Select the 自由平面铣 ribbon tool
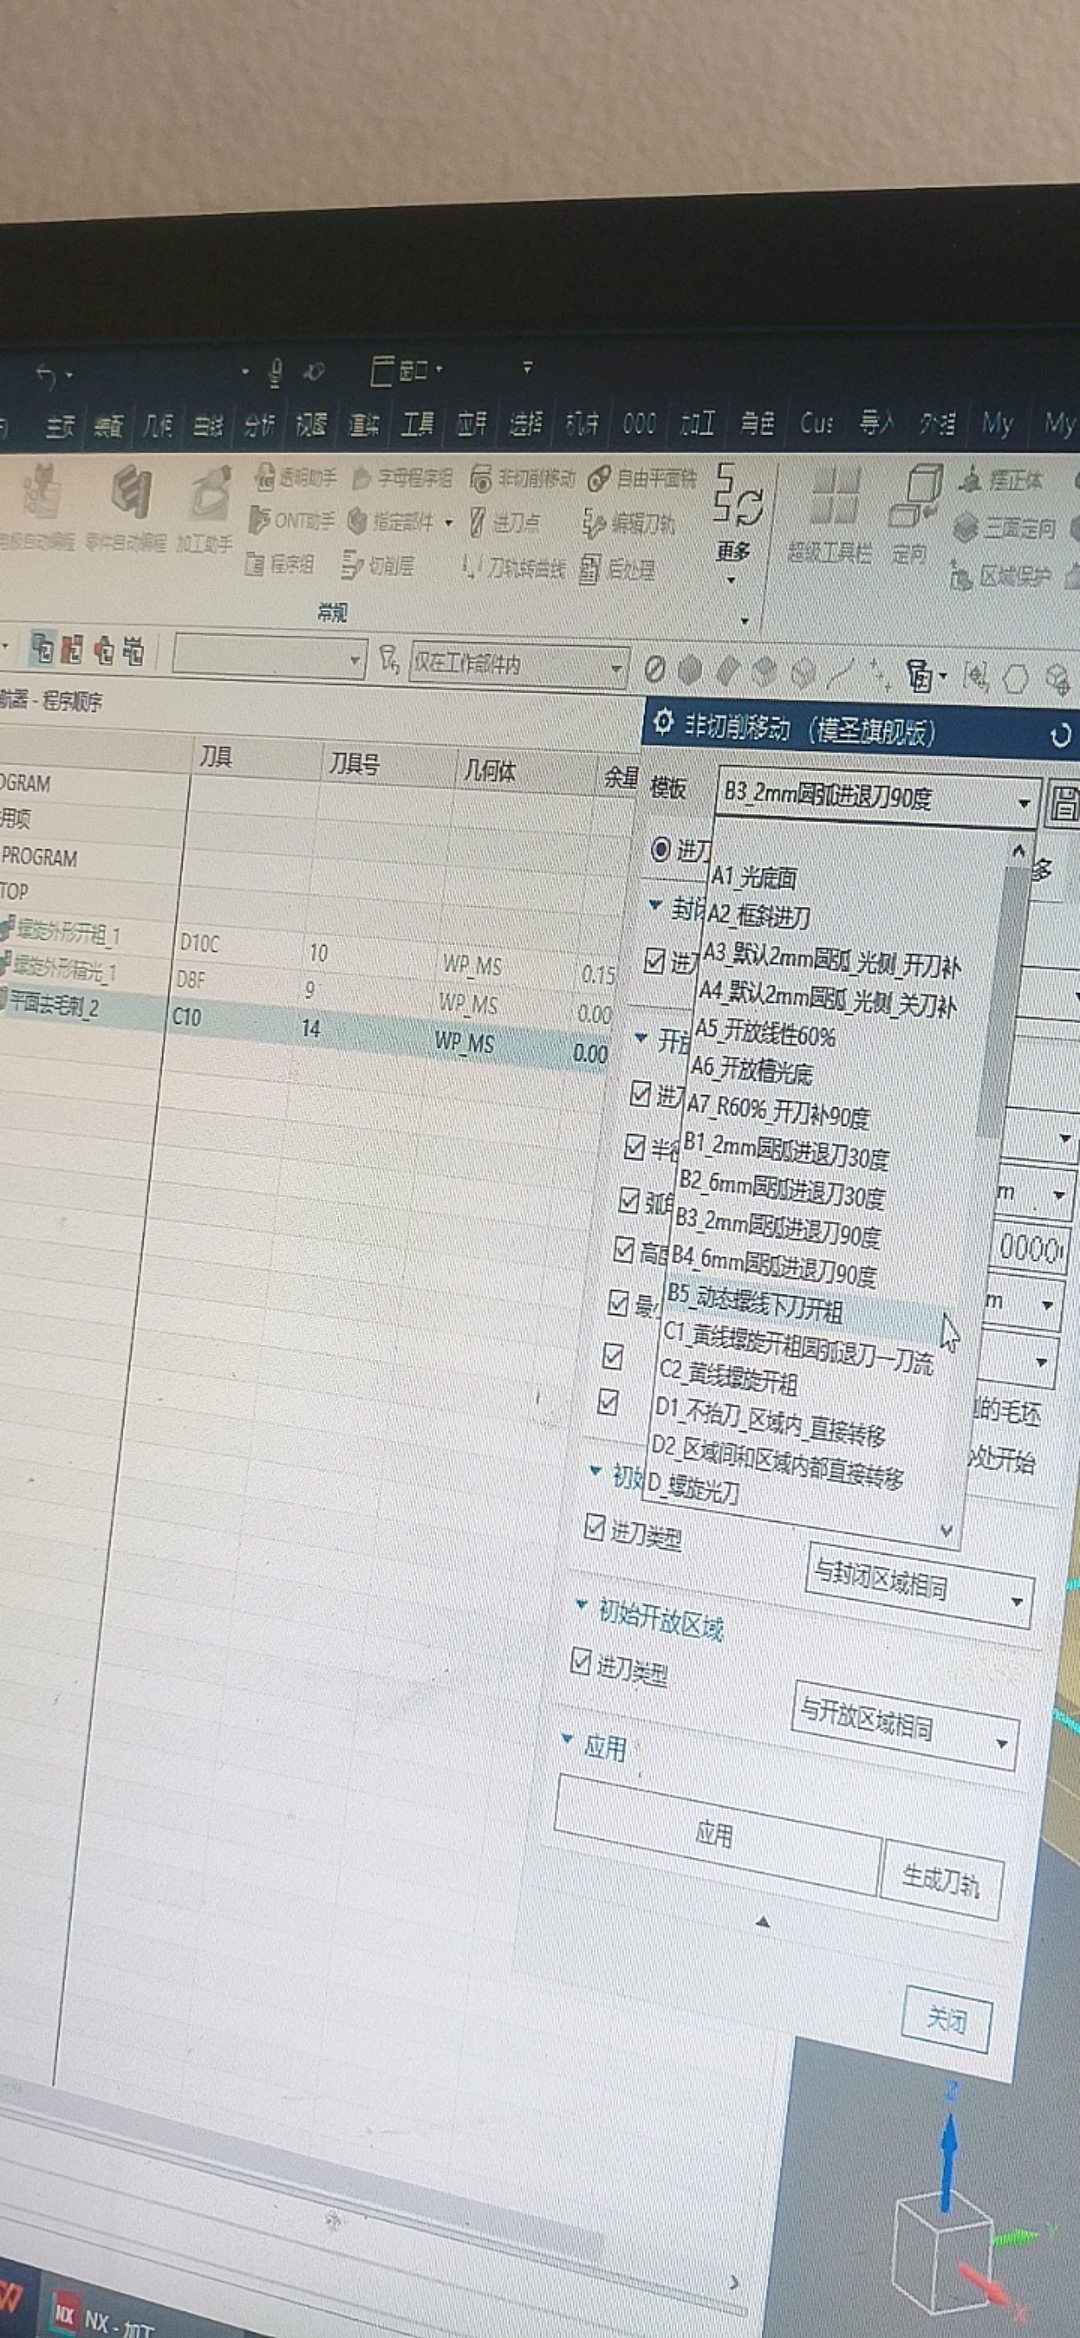The image size is (1080, 2338). [643, 478]
